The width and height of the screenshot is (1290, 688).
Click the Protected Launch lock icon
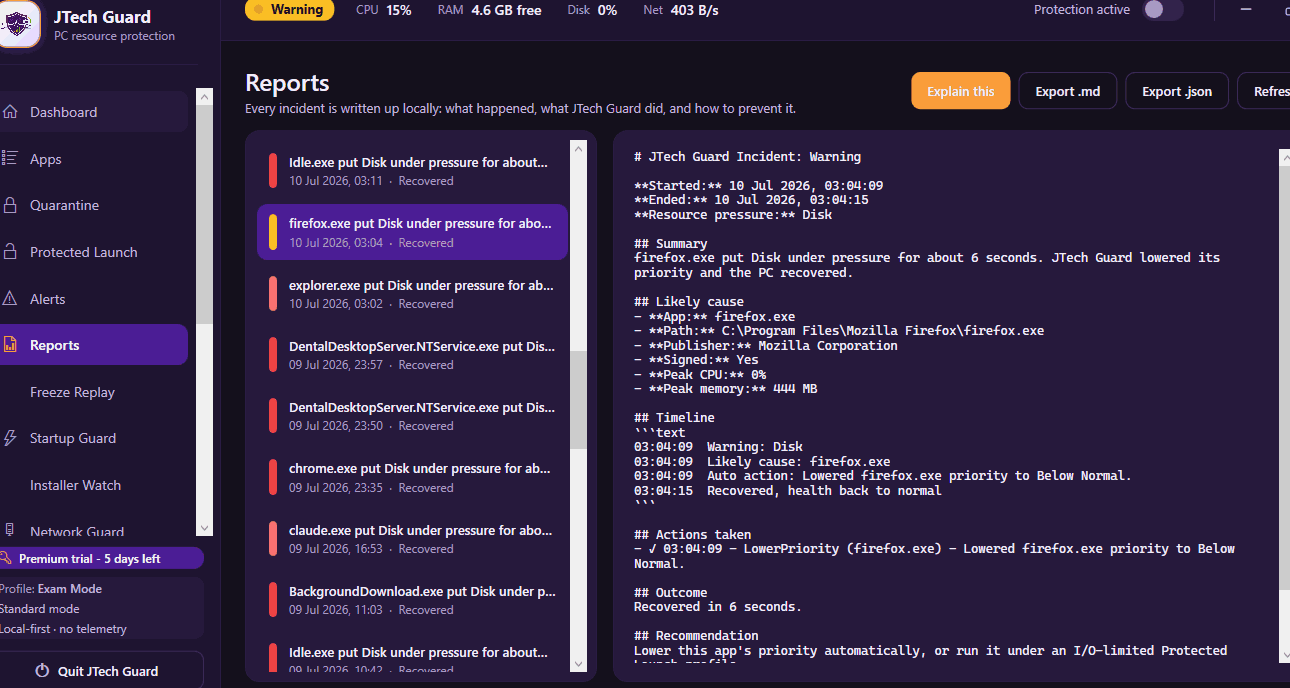tap(10, 252)
